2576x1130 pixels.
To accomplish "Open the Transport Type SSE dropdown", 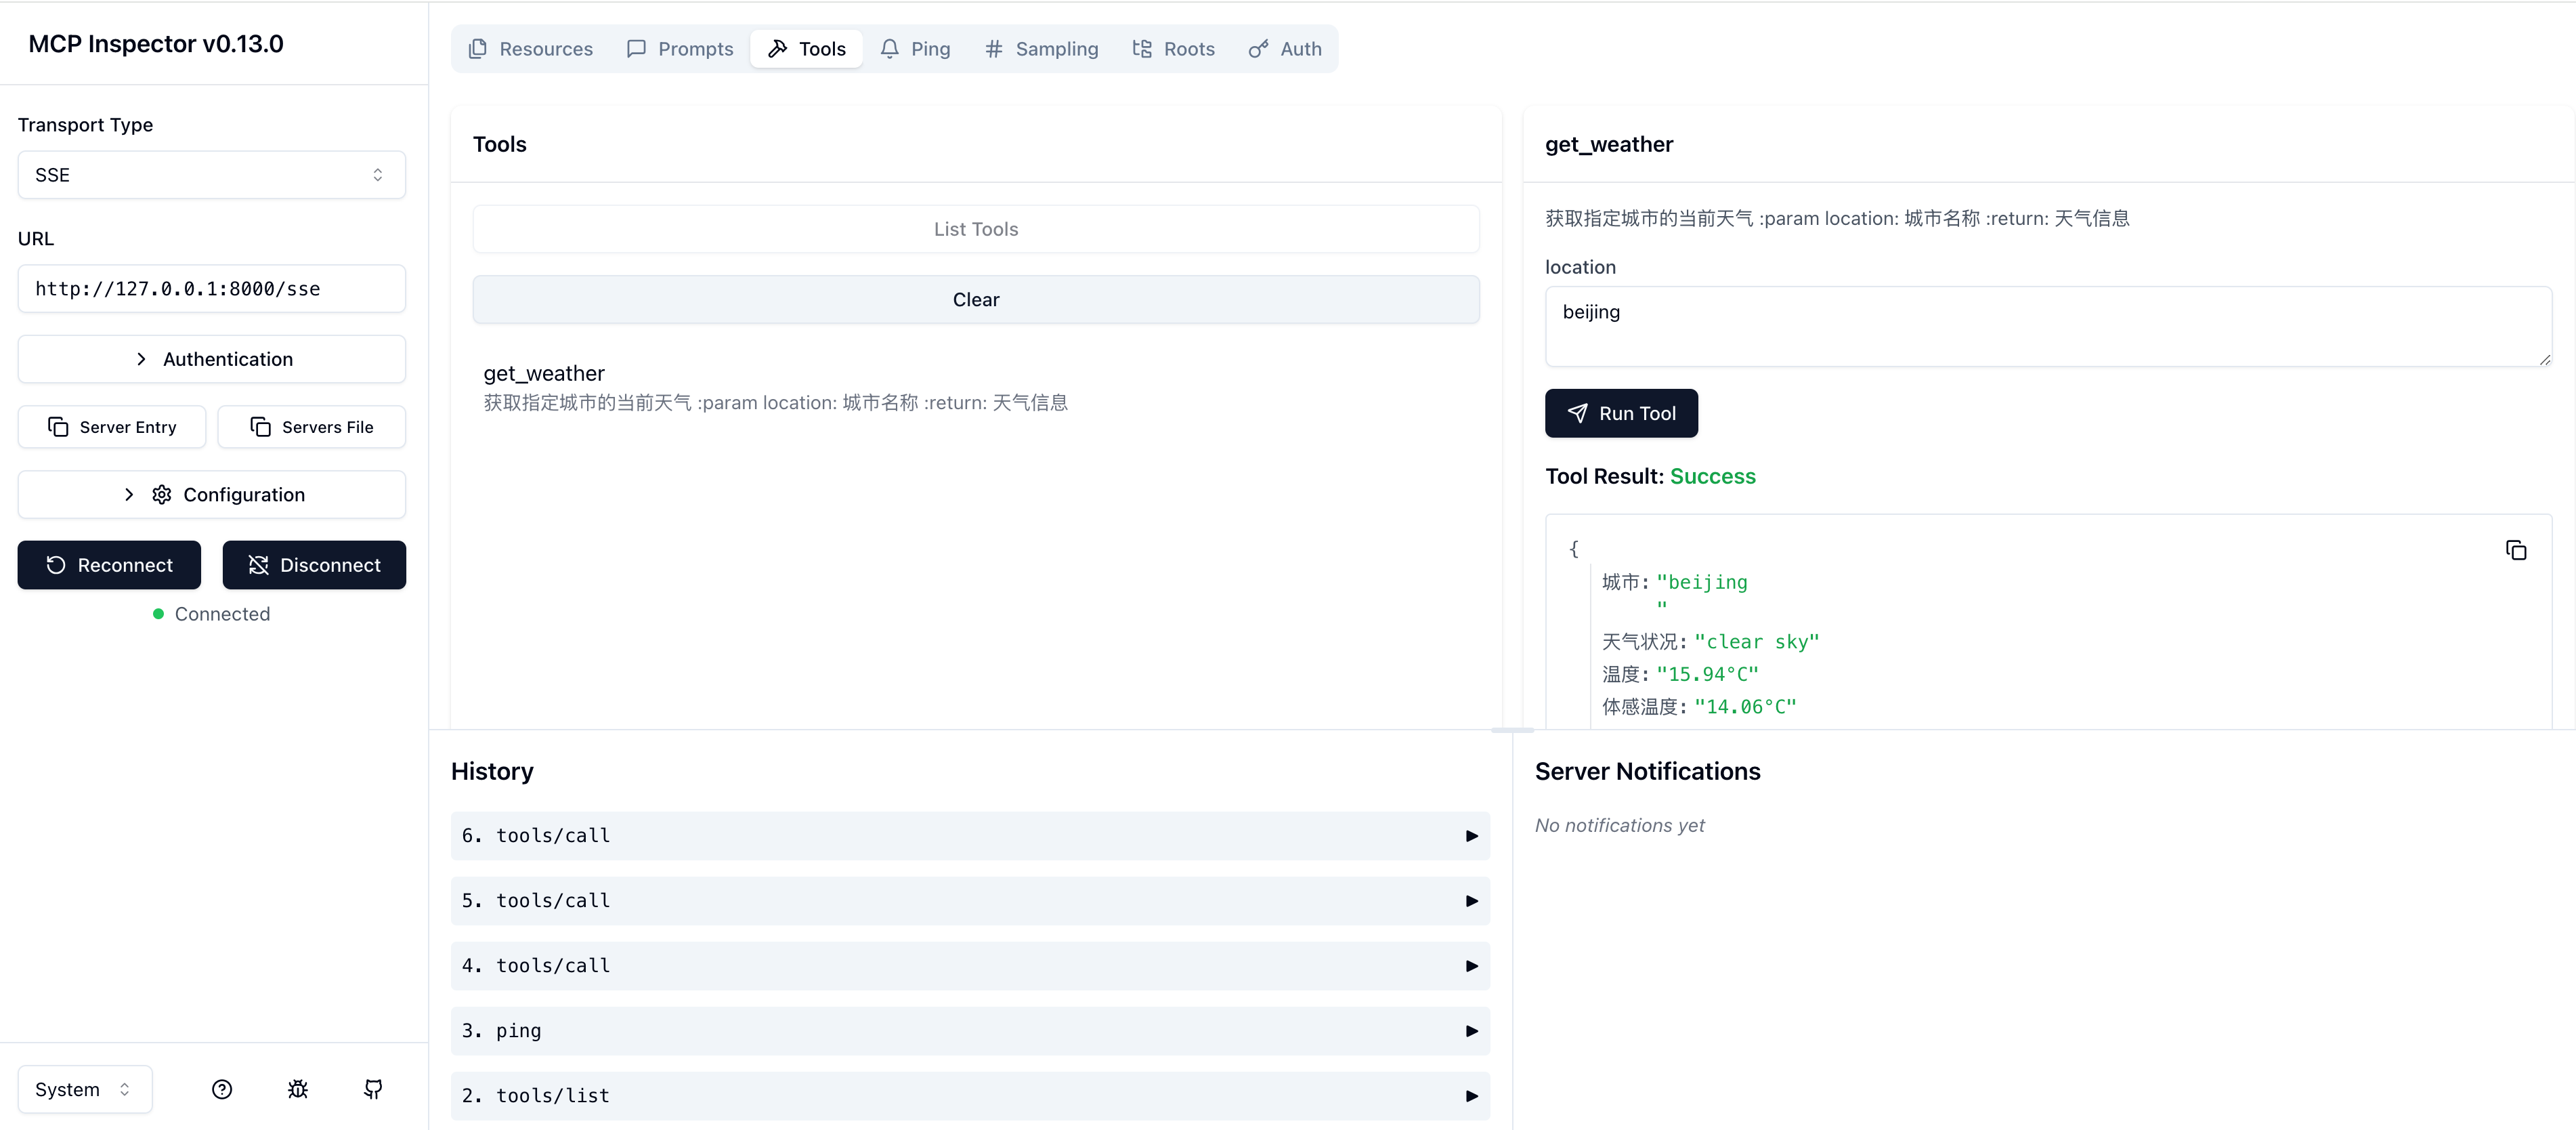I will click(x=211, y=175).
